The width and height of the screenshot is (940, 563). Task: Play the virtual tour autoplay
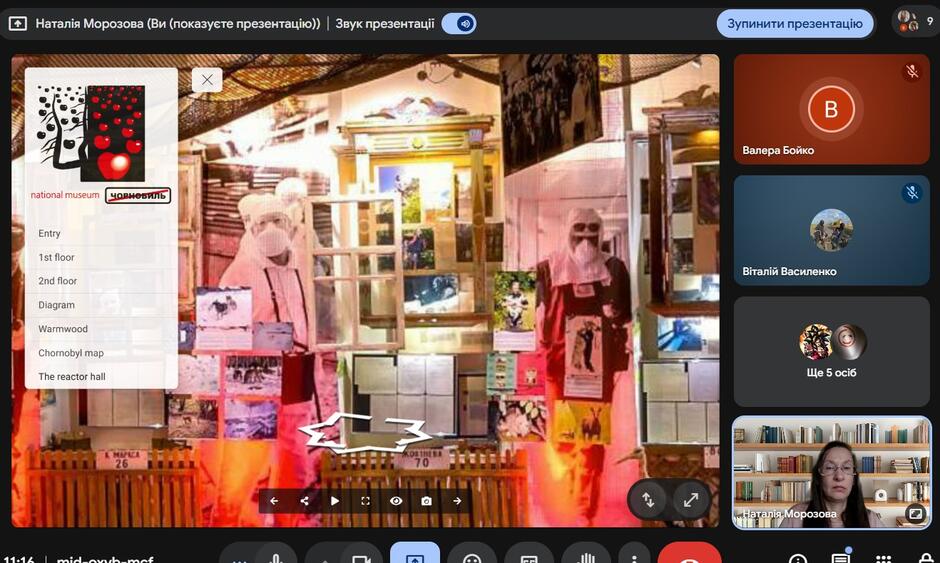[x=335, y=501]
